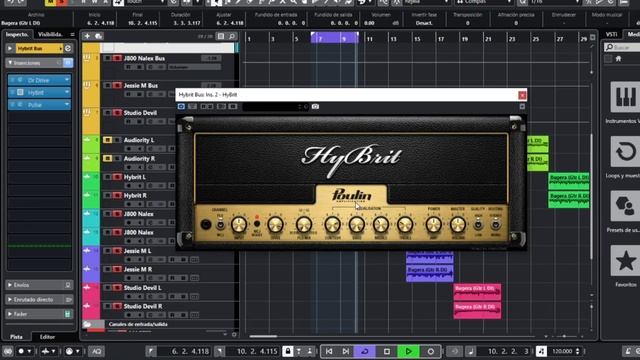
Task: Select the pink Bagera (Gtr L DI) clip
Action: [477, 292]
